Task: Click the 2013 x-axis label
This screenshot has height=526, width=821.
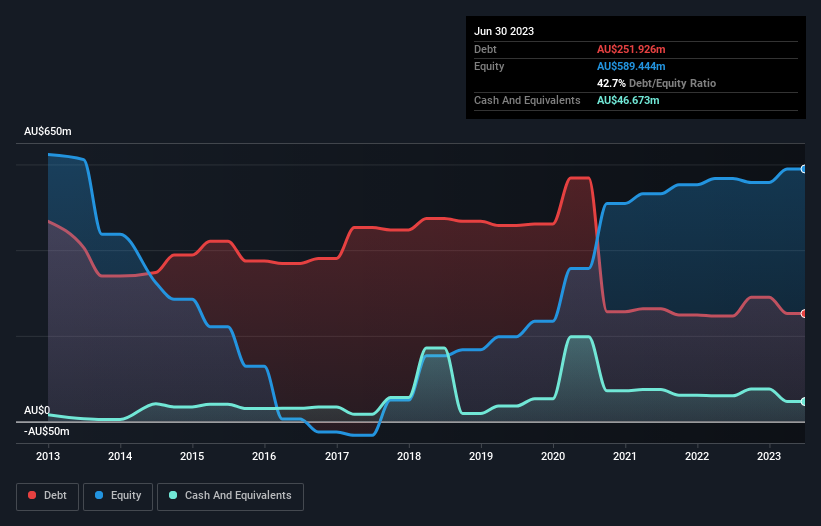Action: [48, 456]
